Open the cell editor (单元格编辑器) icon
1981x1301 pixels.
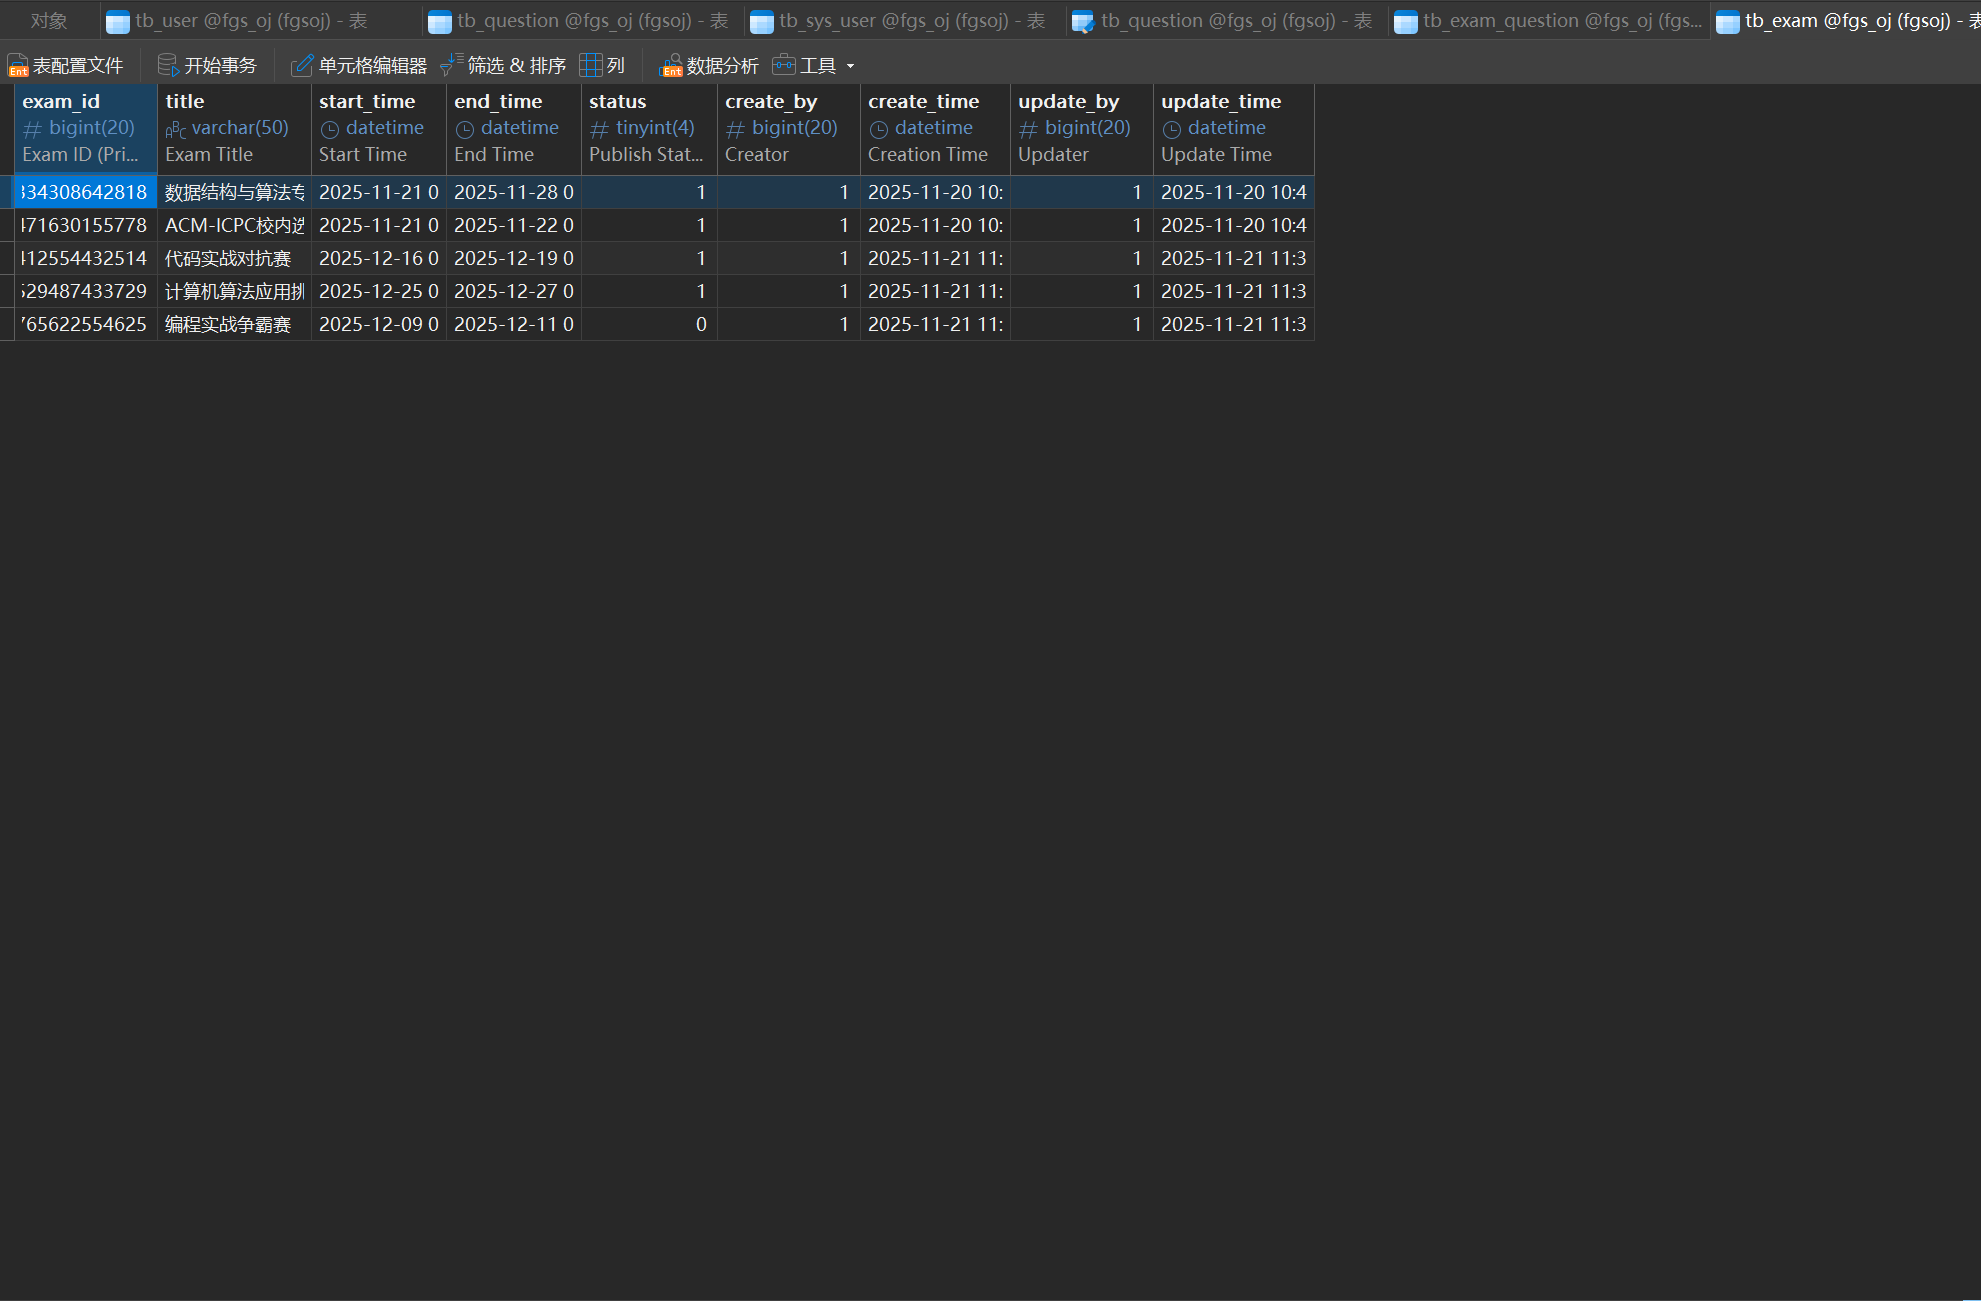301,66
